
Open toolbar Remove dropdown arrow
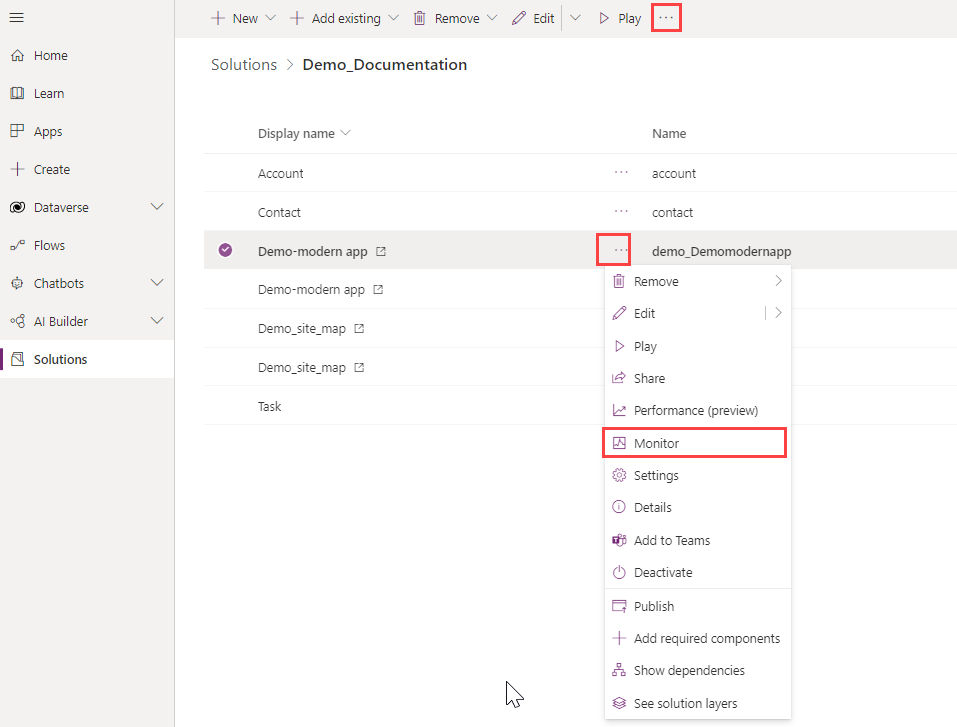click(x=492, y=18)
